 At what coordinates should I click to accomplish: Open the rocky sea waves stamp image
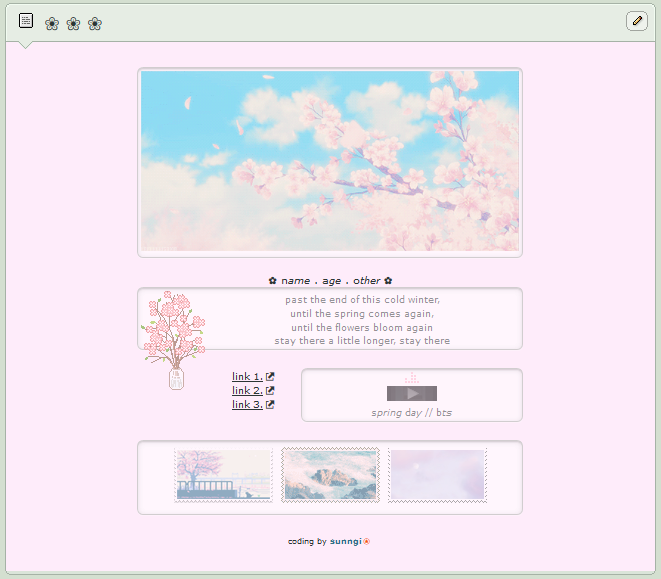coord(330,475)
